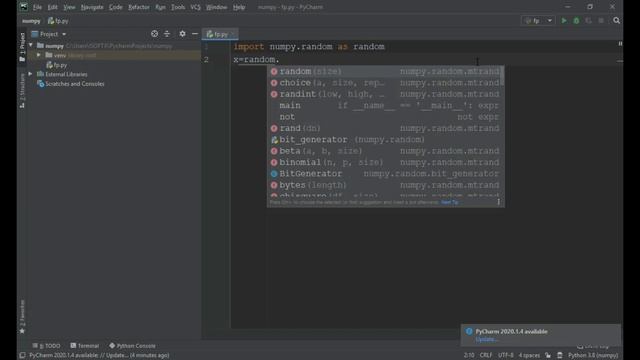Change 4 spaces indent setting
Viewport: 640px width, 360px height.
[529, 356]
